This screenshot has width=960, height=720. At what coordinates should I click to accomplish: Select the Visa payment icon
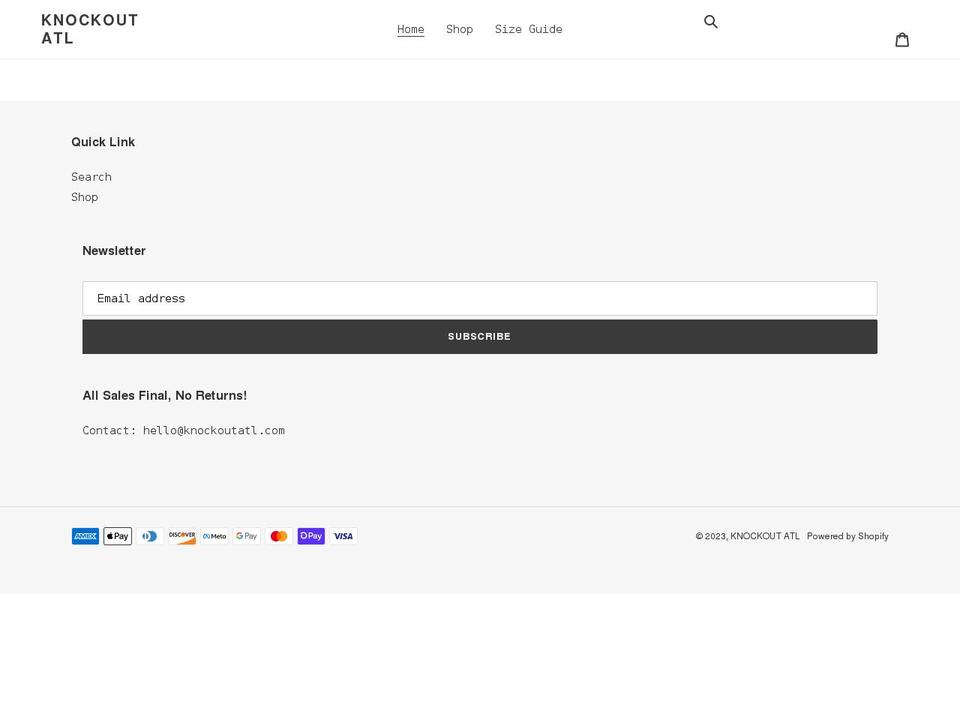coord(343,536)
